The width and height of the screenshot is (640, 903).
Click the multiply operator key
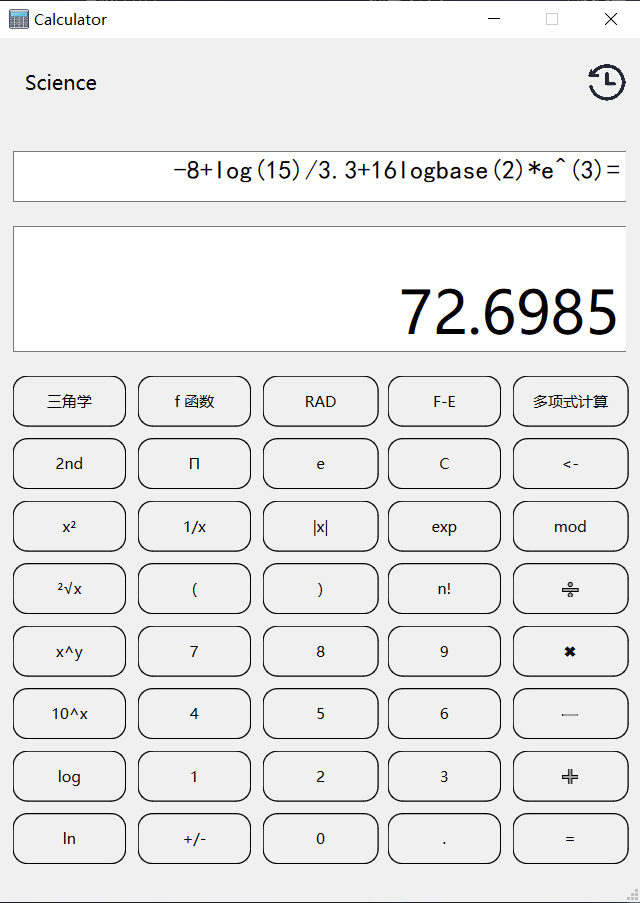570,651
